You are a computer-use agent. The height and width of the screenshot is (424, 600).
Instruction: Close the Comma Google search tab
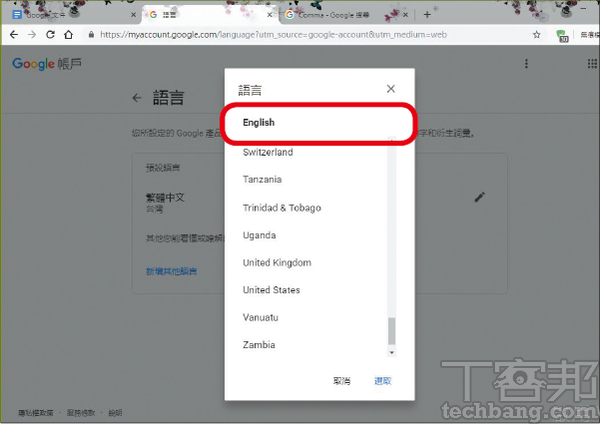(405, 15)
